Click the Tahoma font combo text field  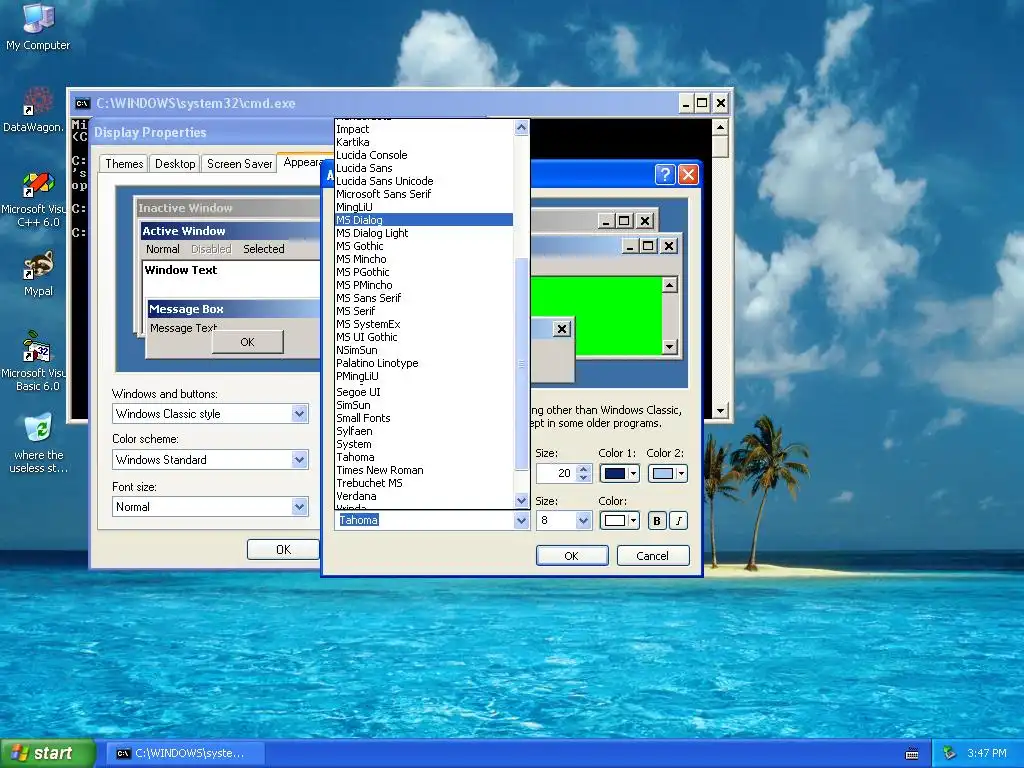424,520
